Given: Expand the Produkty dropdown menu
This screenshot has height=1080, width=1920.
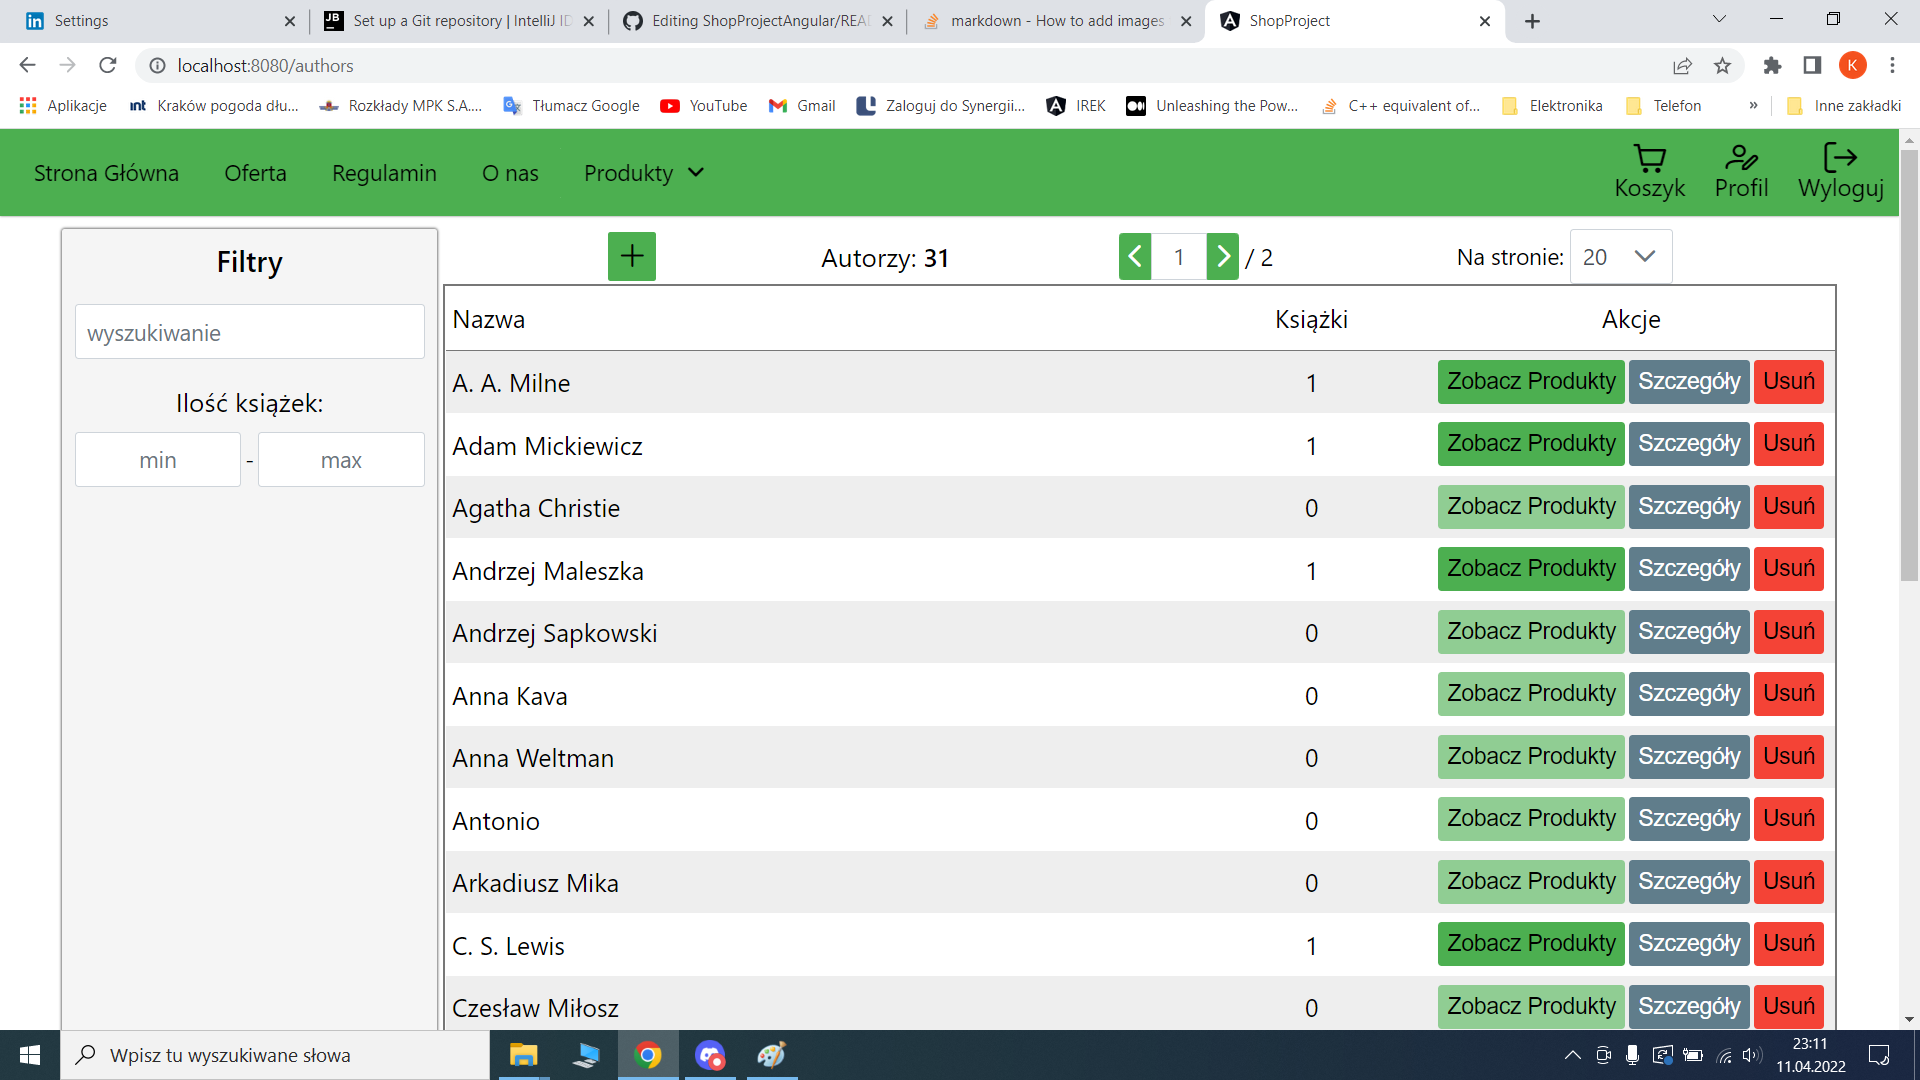Looking at the screenshot, I should tap(644, 173).
